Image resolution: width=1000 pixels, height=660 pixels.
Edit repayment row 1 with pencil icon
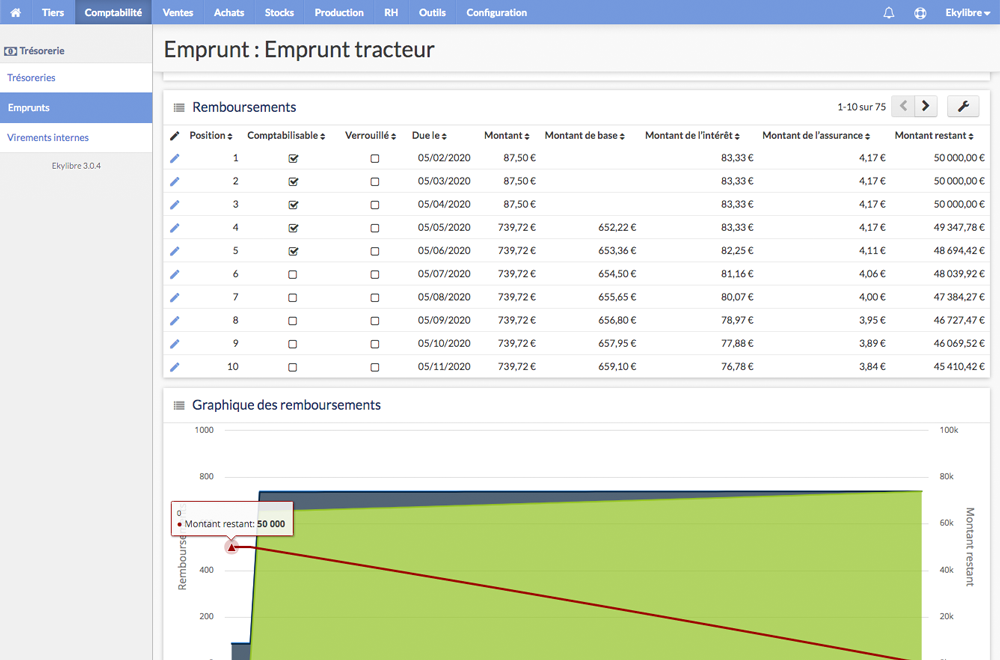(x=175, y=158)
